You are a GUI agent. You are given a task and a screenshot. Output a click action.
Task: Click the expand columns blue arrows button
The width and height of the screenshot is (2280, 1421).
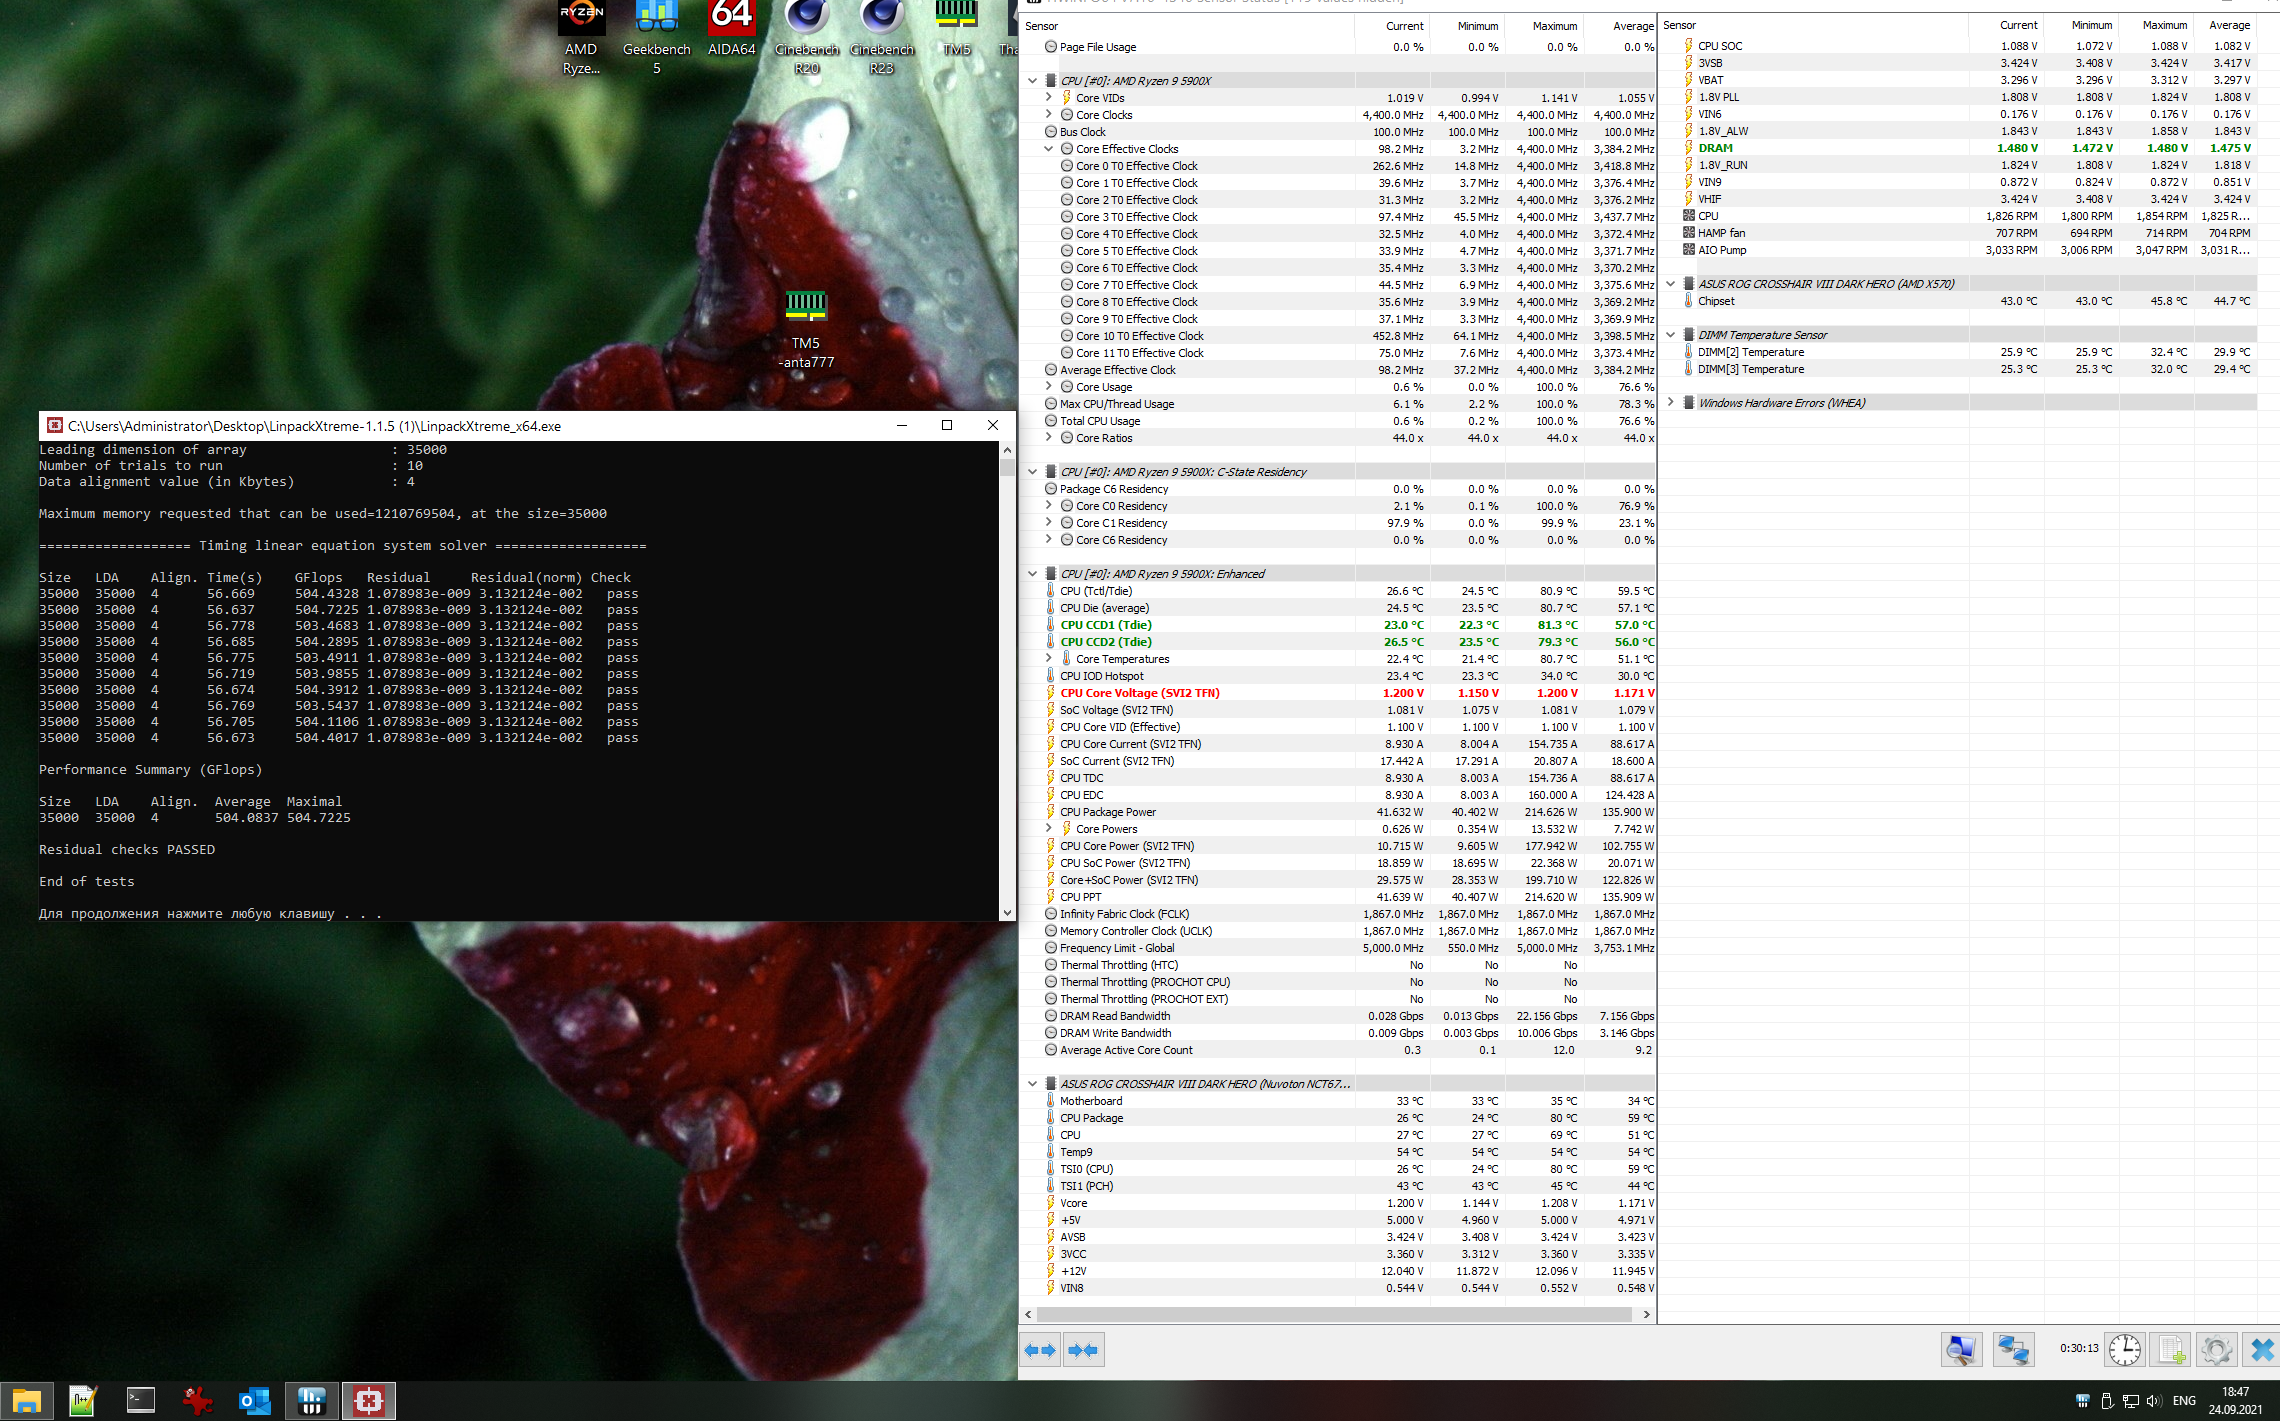click(x=1040, y=1350)
